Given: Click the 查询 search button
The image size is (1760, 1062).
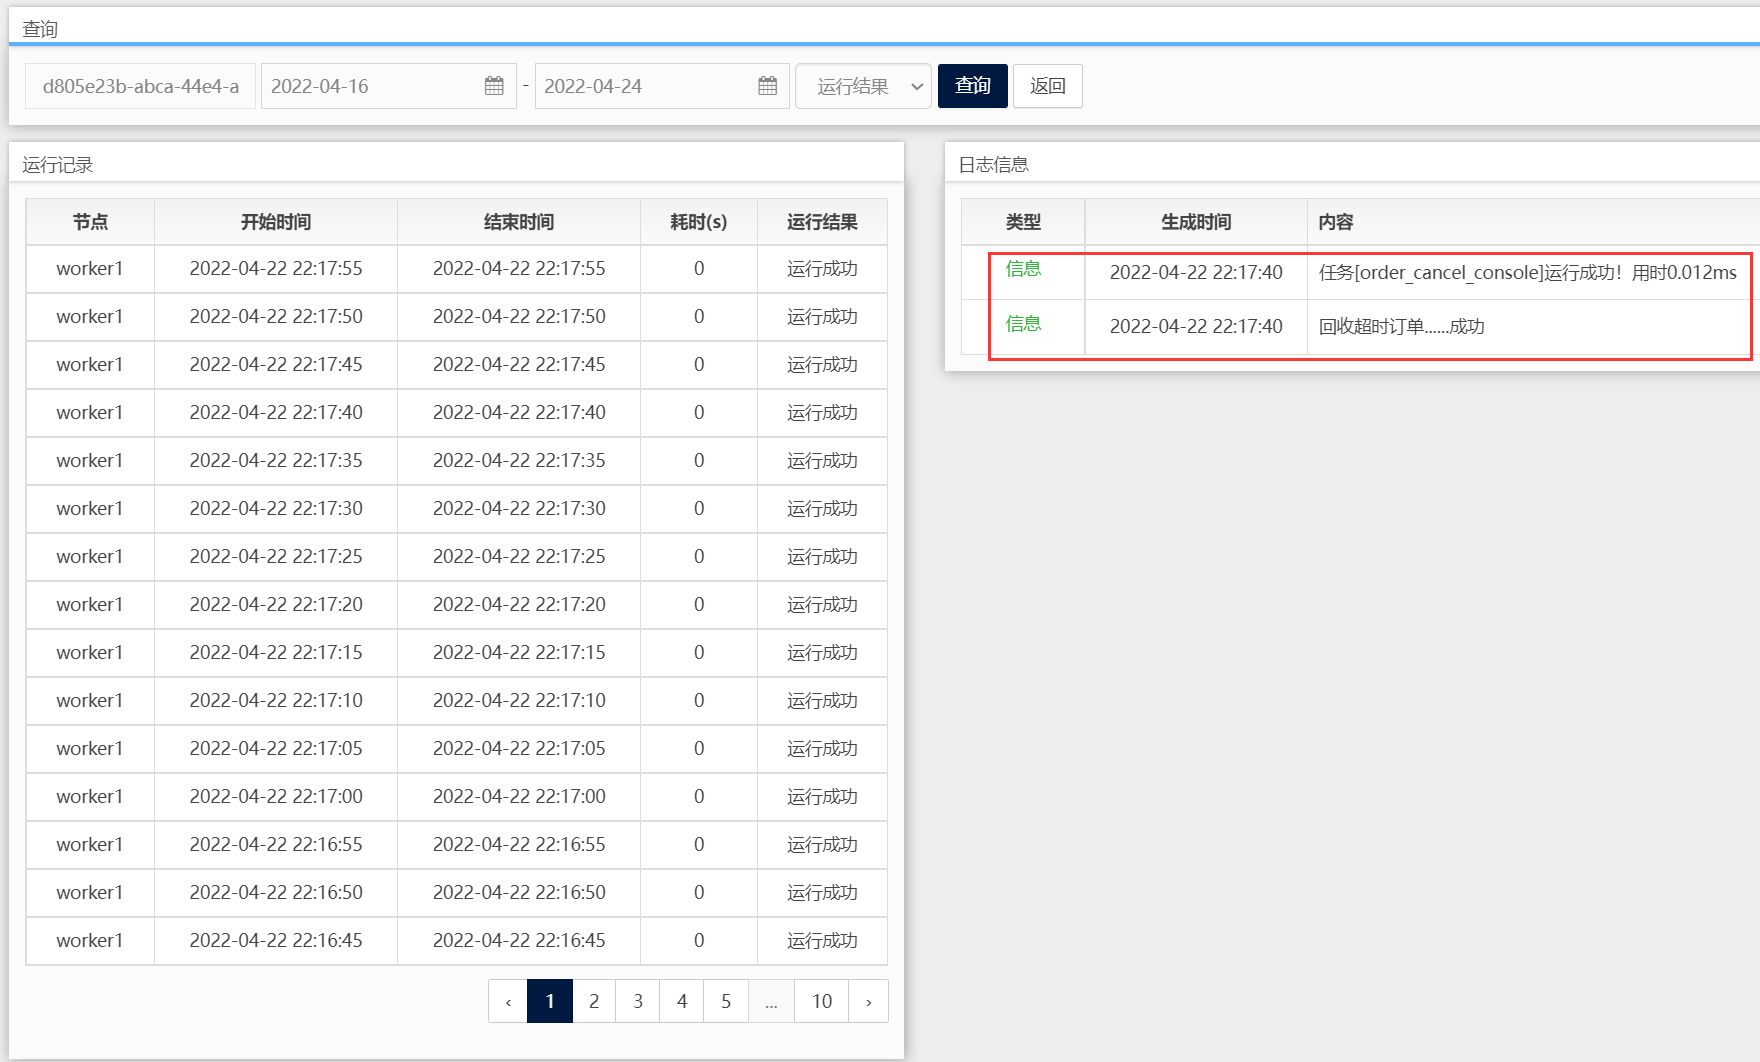Looking at the screenshot, I should coord(972,86).
